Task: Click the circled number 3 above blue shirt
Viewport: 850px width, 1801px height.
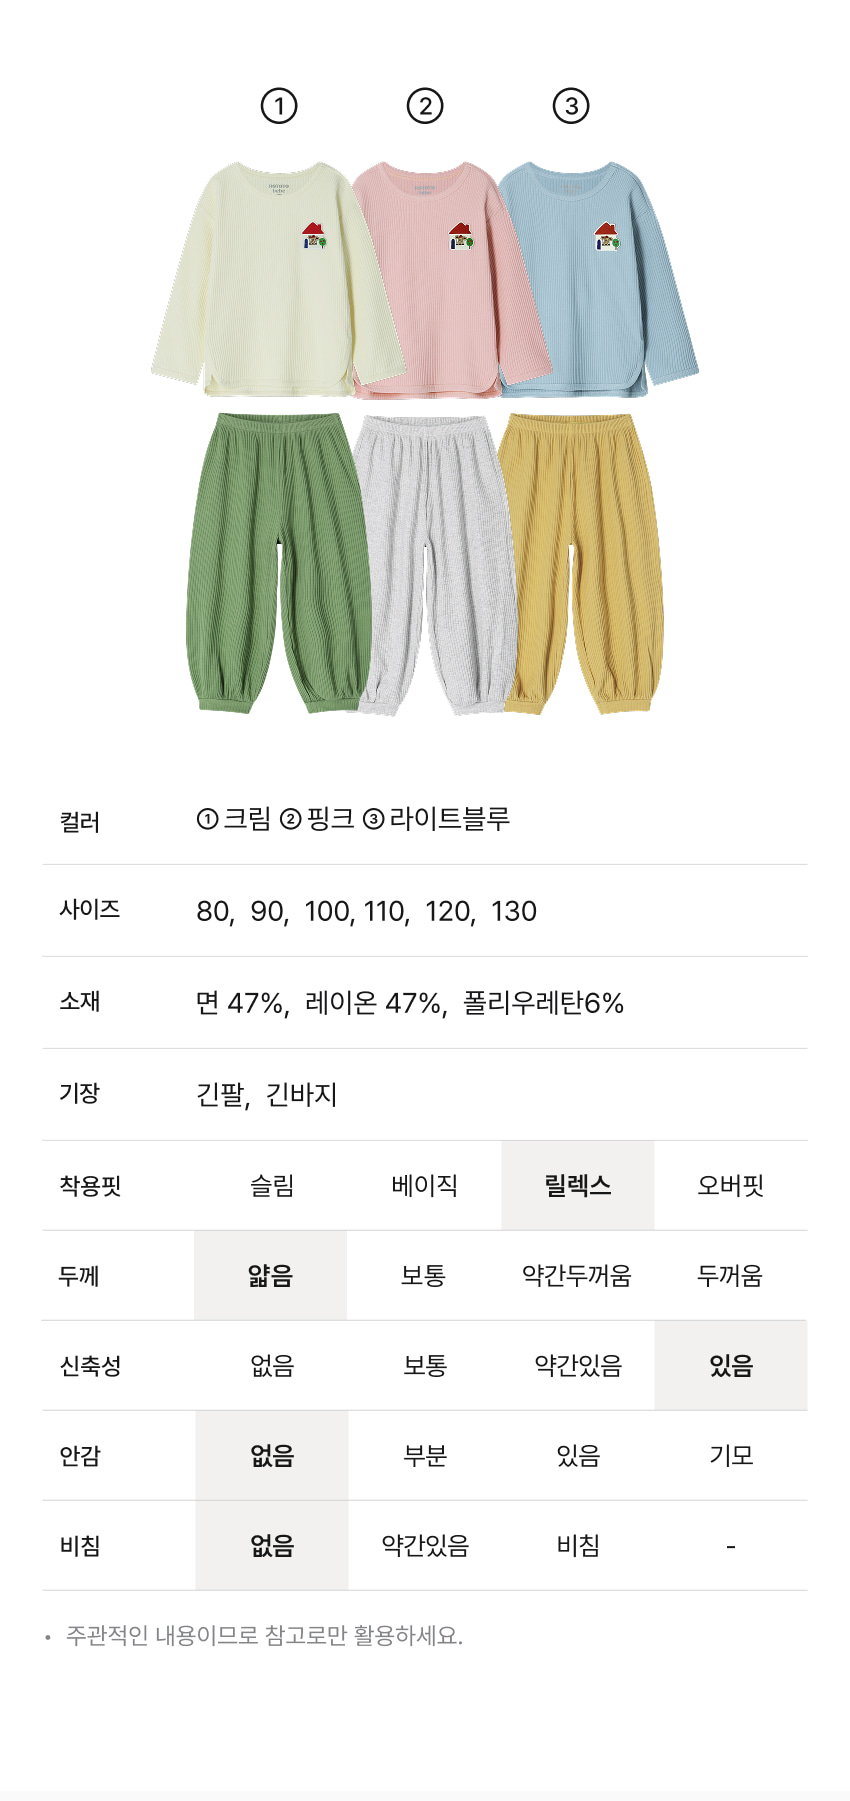Action: [x=571, y=106]
